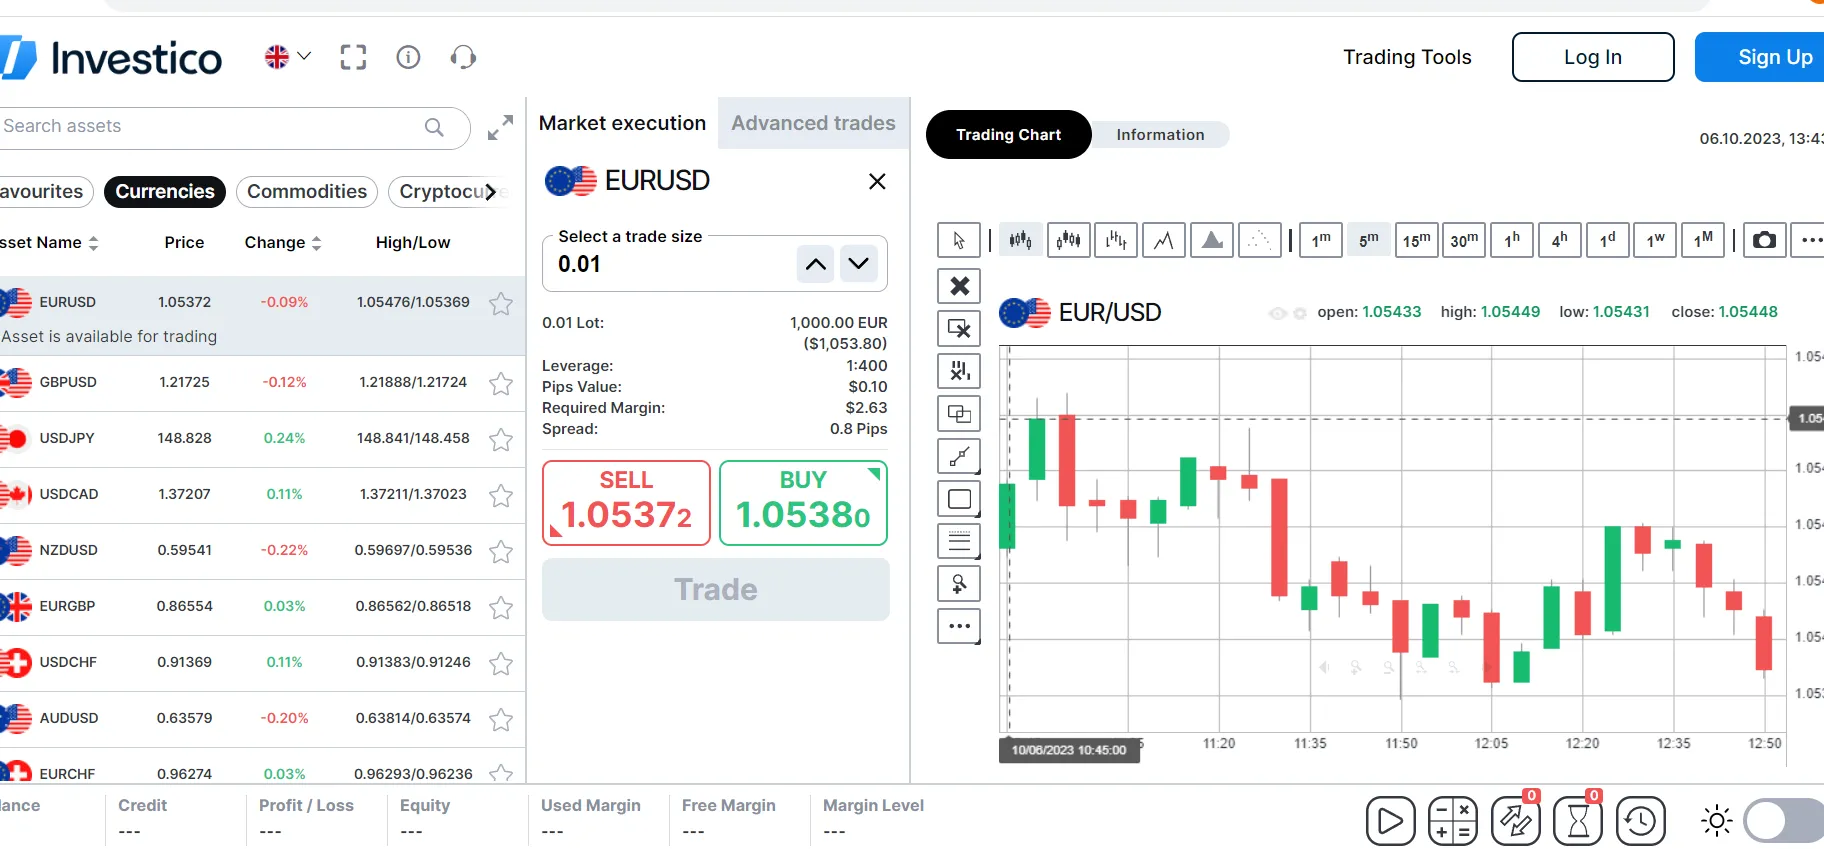This screenshot has height=849, width=1824.
Task: Open the play tutorial icon in bottom bar
Action: [x=1391, y=821]
